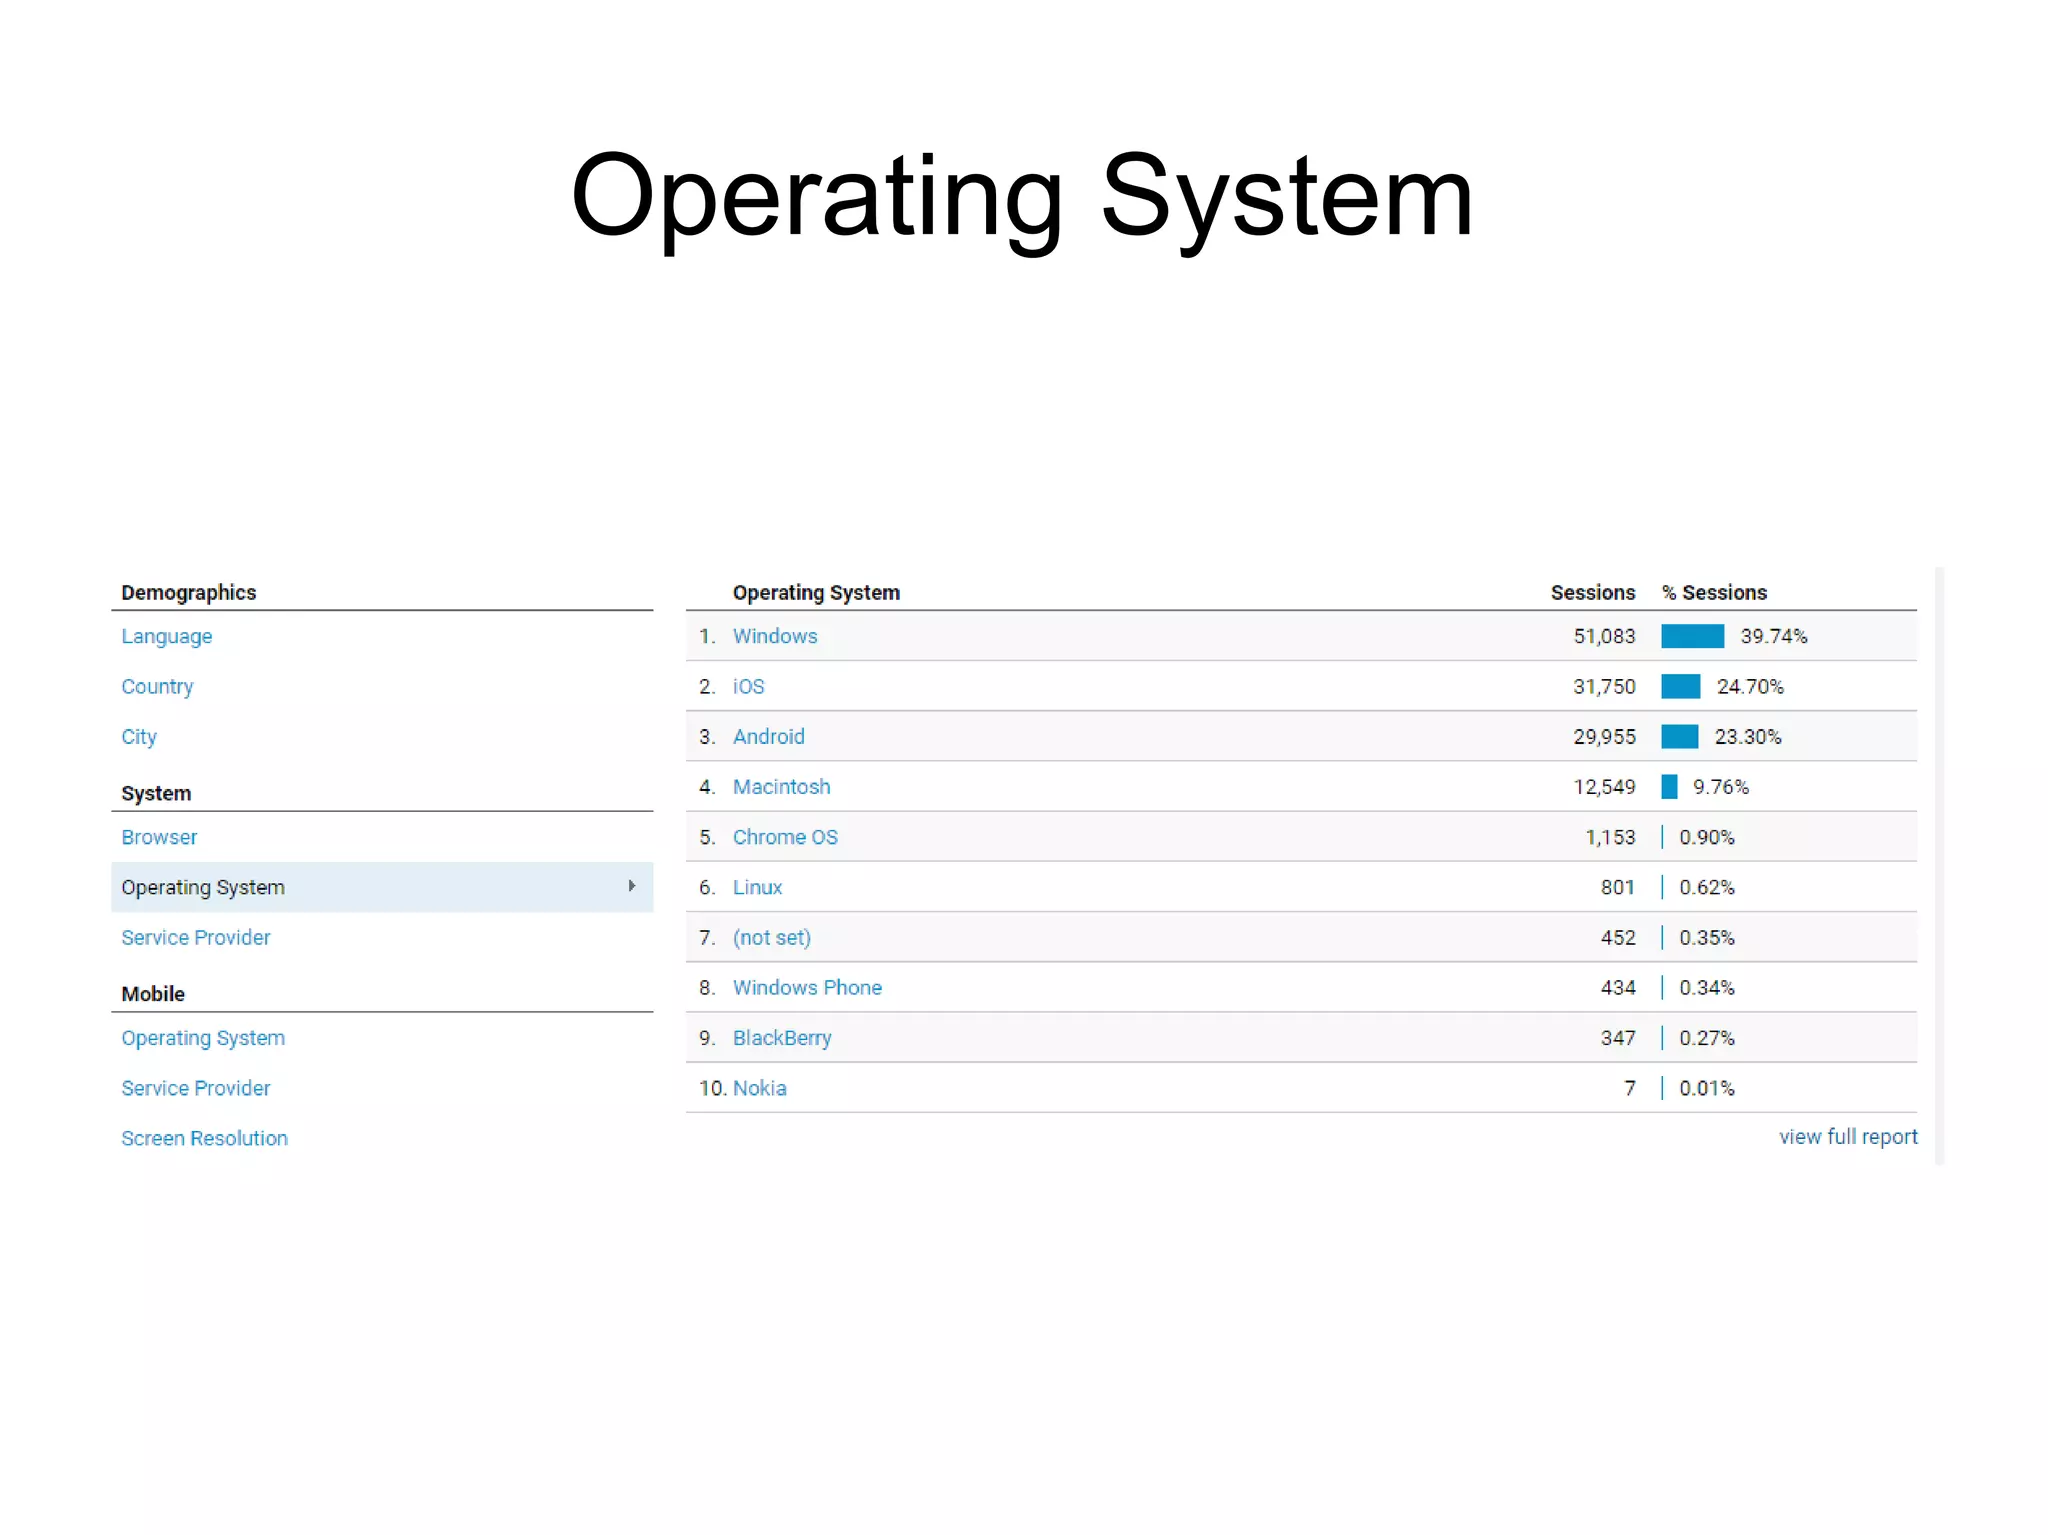Open the Language demographics link

tap(166, 637)
